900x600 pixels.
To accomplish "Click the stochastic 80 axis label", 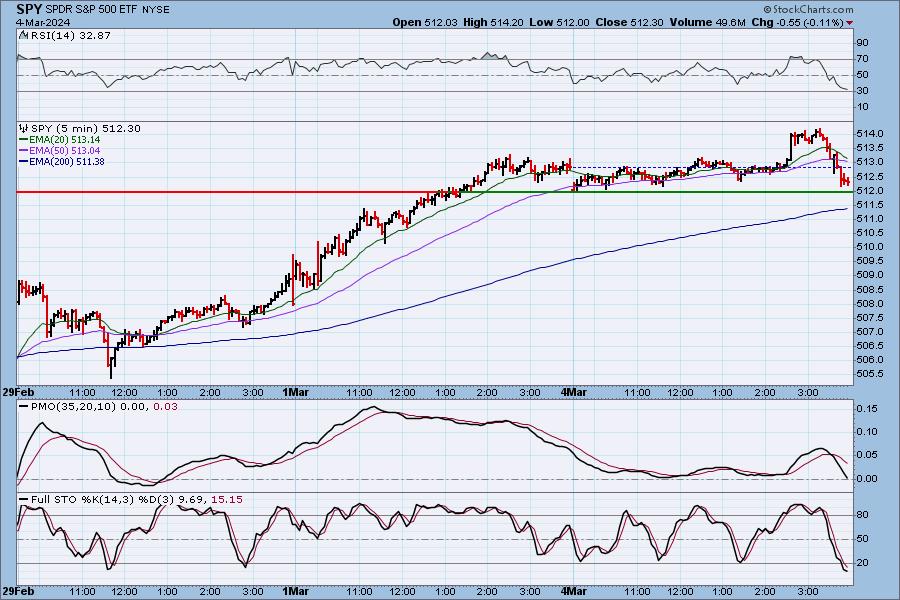I will [x=862, y=514].
